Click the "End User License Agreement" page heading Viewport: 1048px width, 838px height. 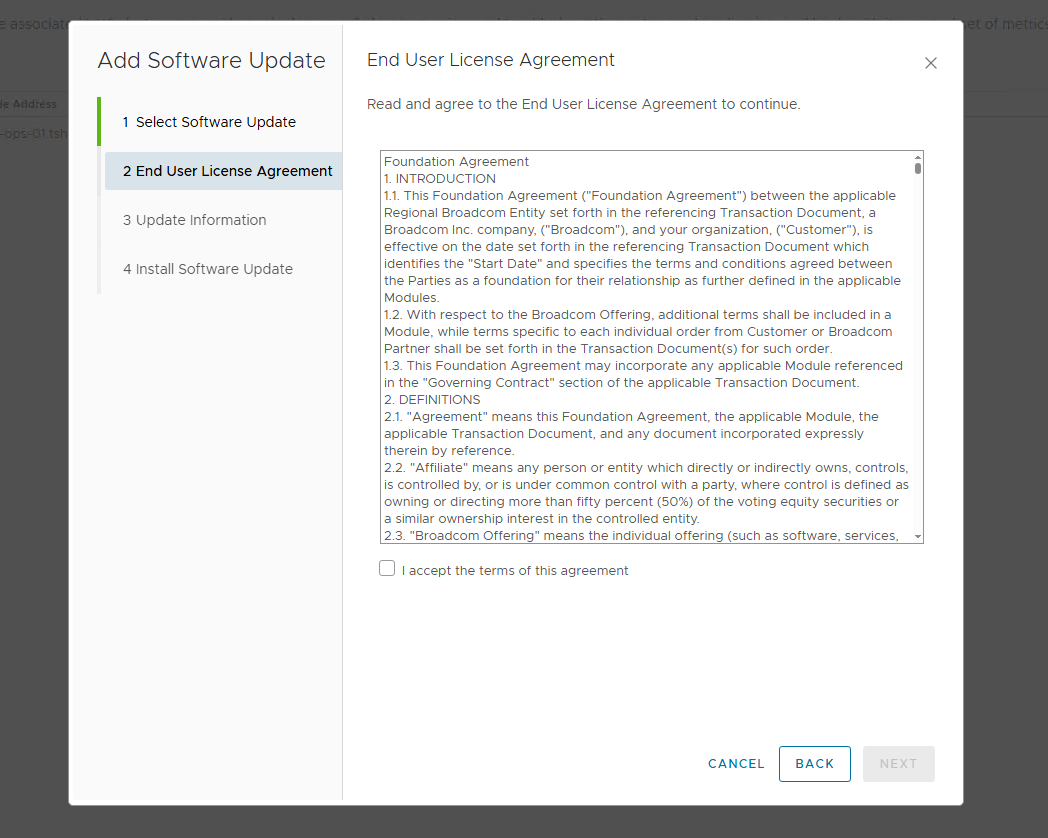pos(491,60)
